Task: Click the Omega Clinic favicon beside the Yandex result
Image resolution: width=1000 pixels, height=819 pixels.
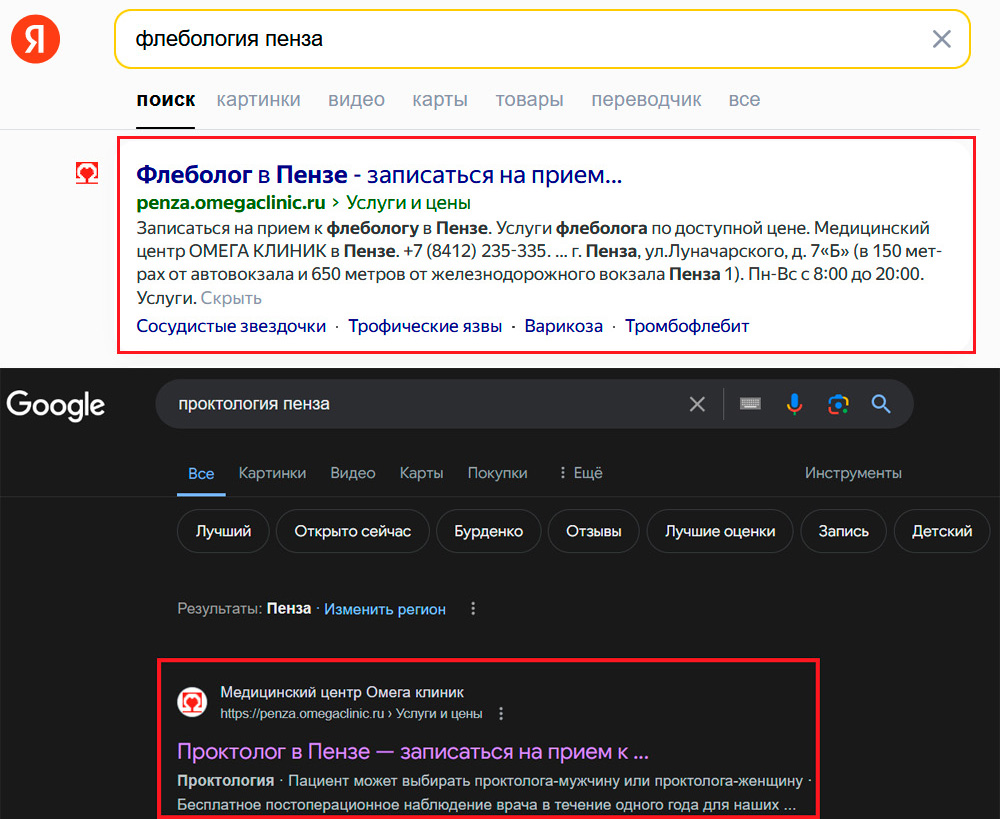Action: (x=87, y=173)
